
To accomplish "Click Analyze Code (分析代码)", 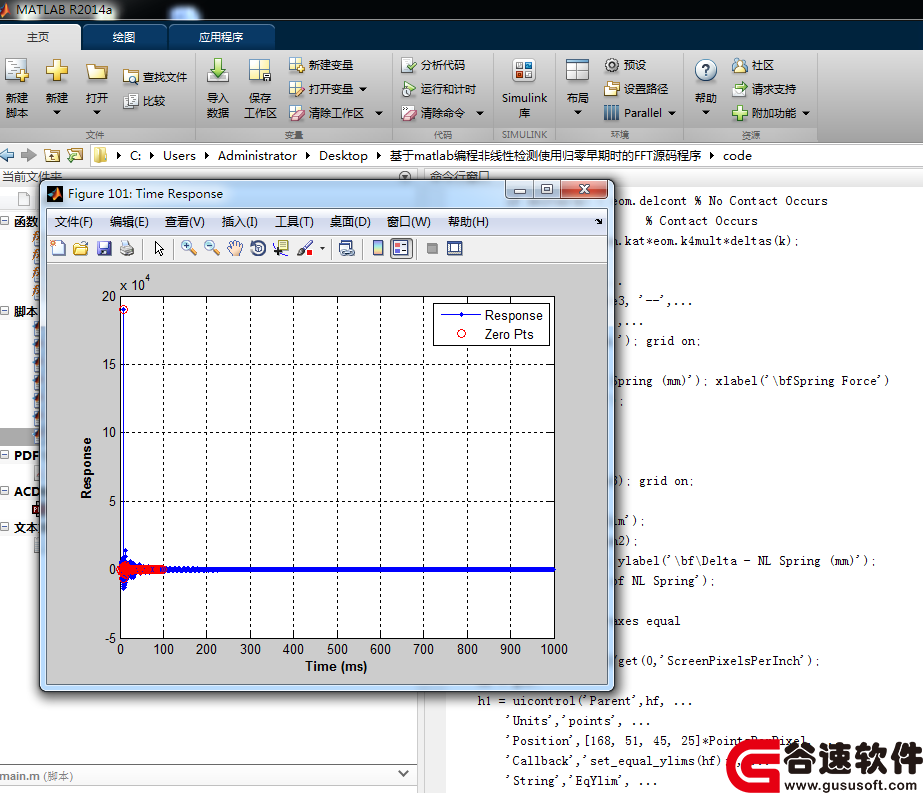I will tap(433, 65).
